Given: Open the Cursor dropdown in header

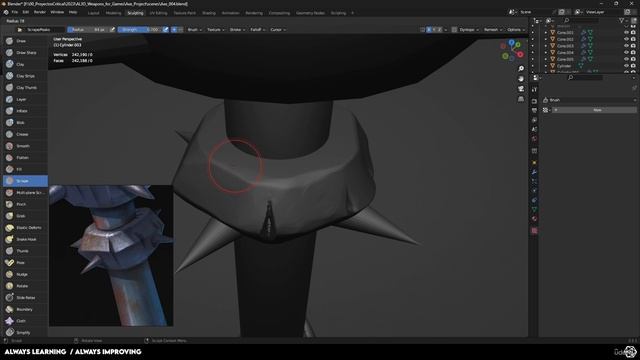Looking at the screenshot, I should (278, 30).
